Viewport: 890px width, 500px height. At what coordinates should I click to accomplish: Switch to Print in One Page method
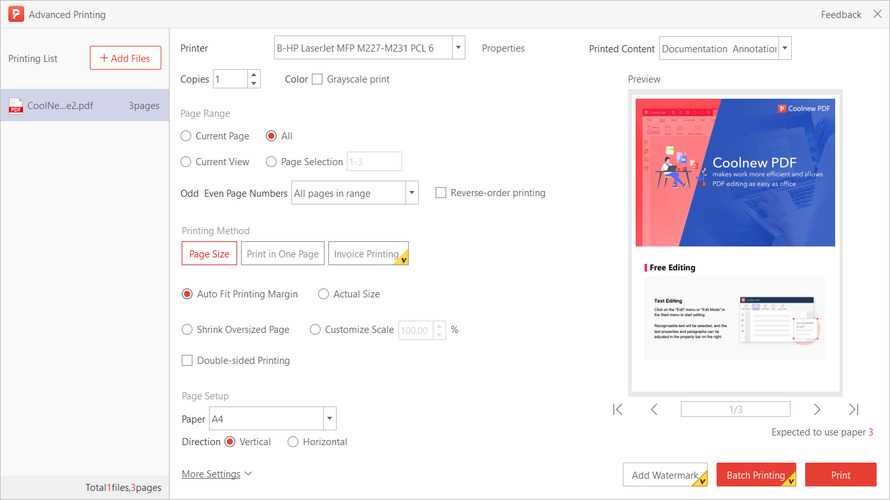[x=282, y=254]
